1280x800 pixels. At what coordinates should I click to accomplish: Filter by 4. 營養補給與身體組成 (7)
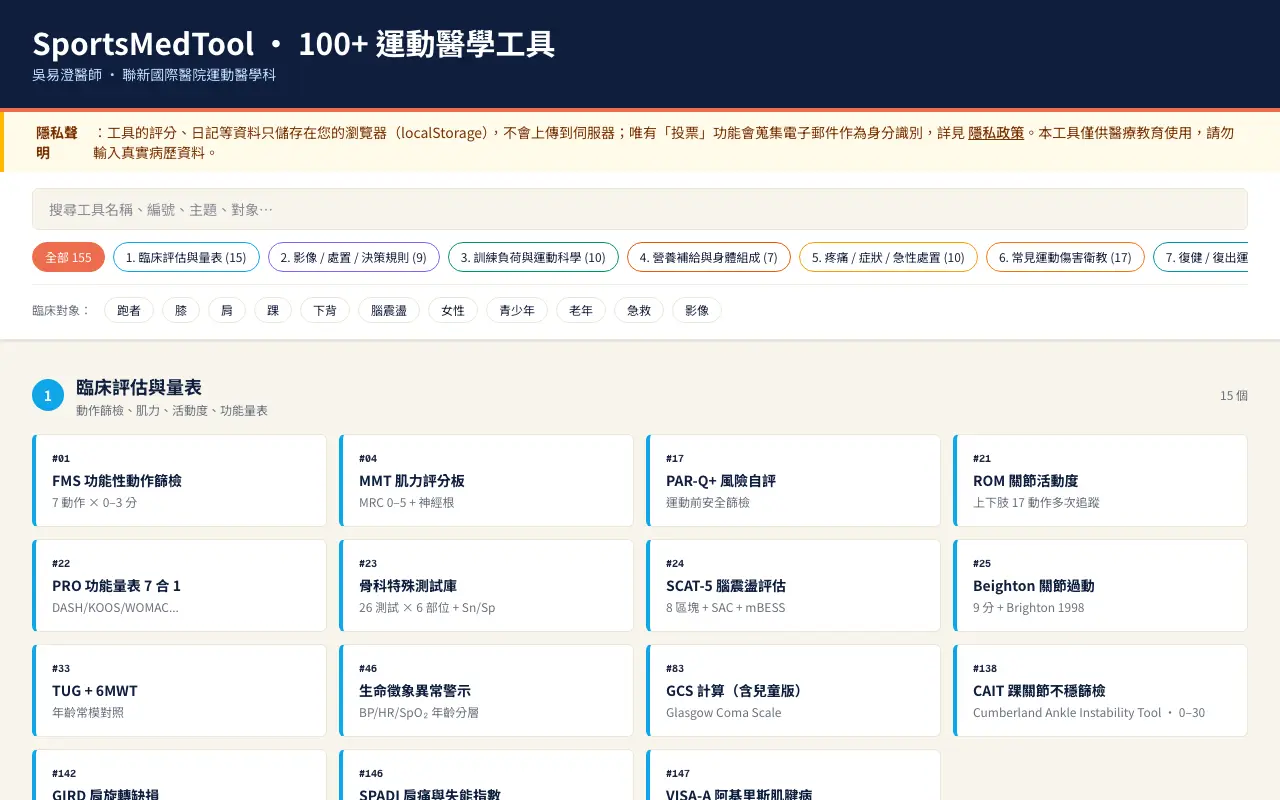[709, 257]
